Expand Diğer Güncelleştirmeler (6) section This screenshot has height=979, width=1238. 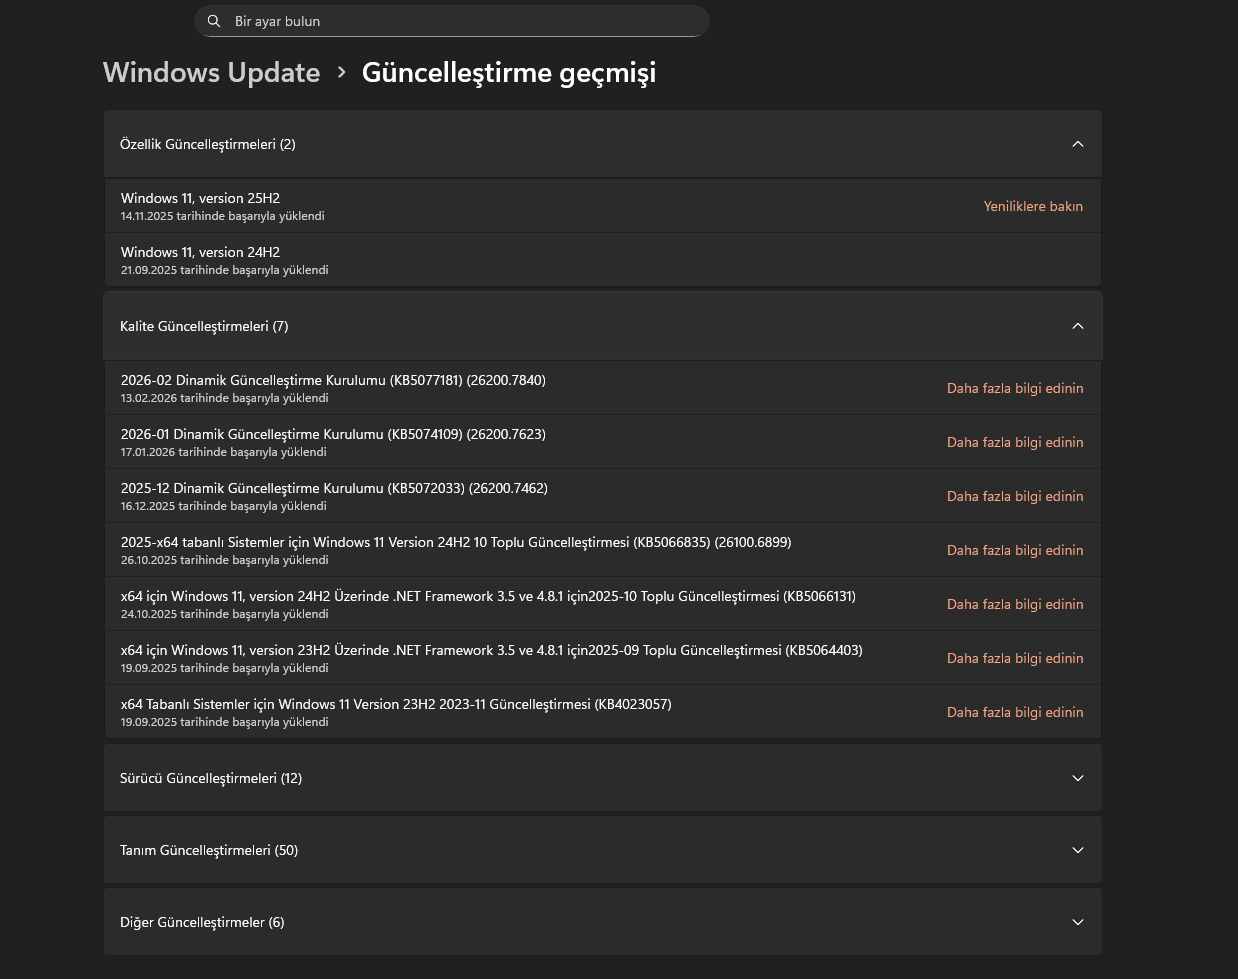pyautogui.click(x=603, y=922)
